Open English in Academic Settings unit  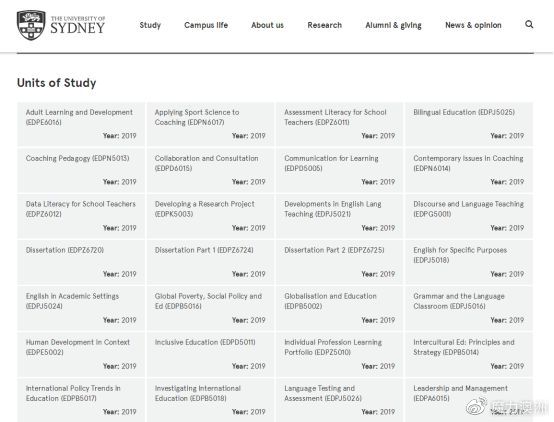[x=81, y=308]
